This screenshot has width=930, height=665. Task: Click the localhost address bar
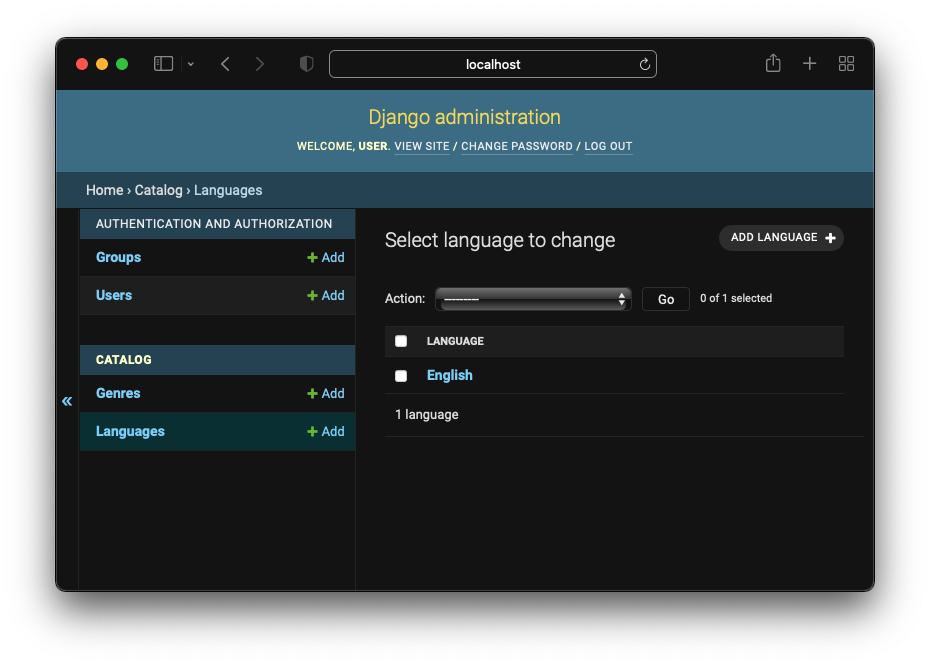click(x=492, y=64)
